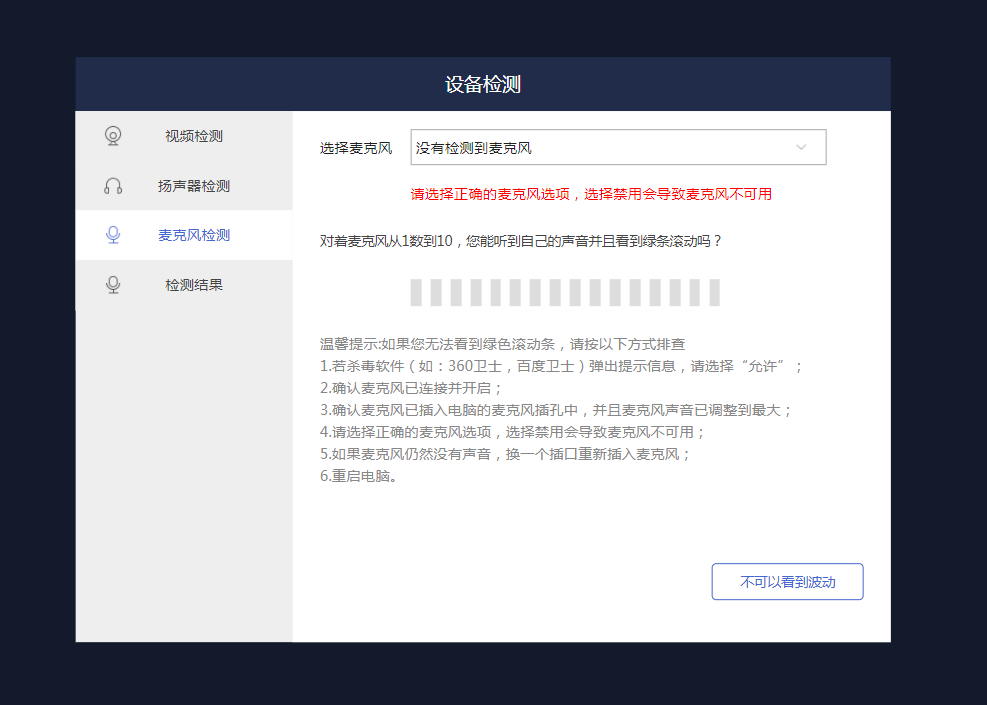Click the hint mentioning 360卫士 antivirus
987x705 pixels.
click(x=561, y=366)
